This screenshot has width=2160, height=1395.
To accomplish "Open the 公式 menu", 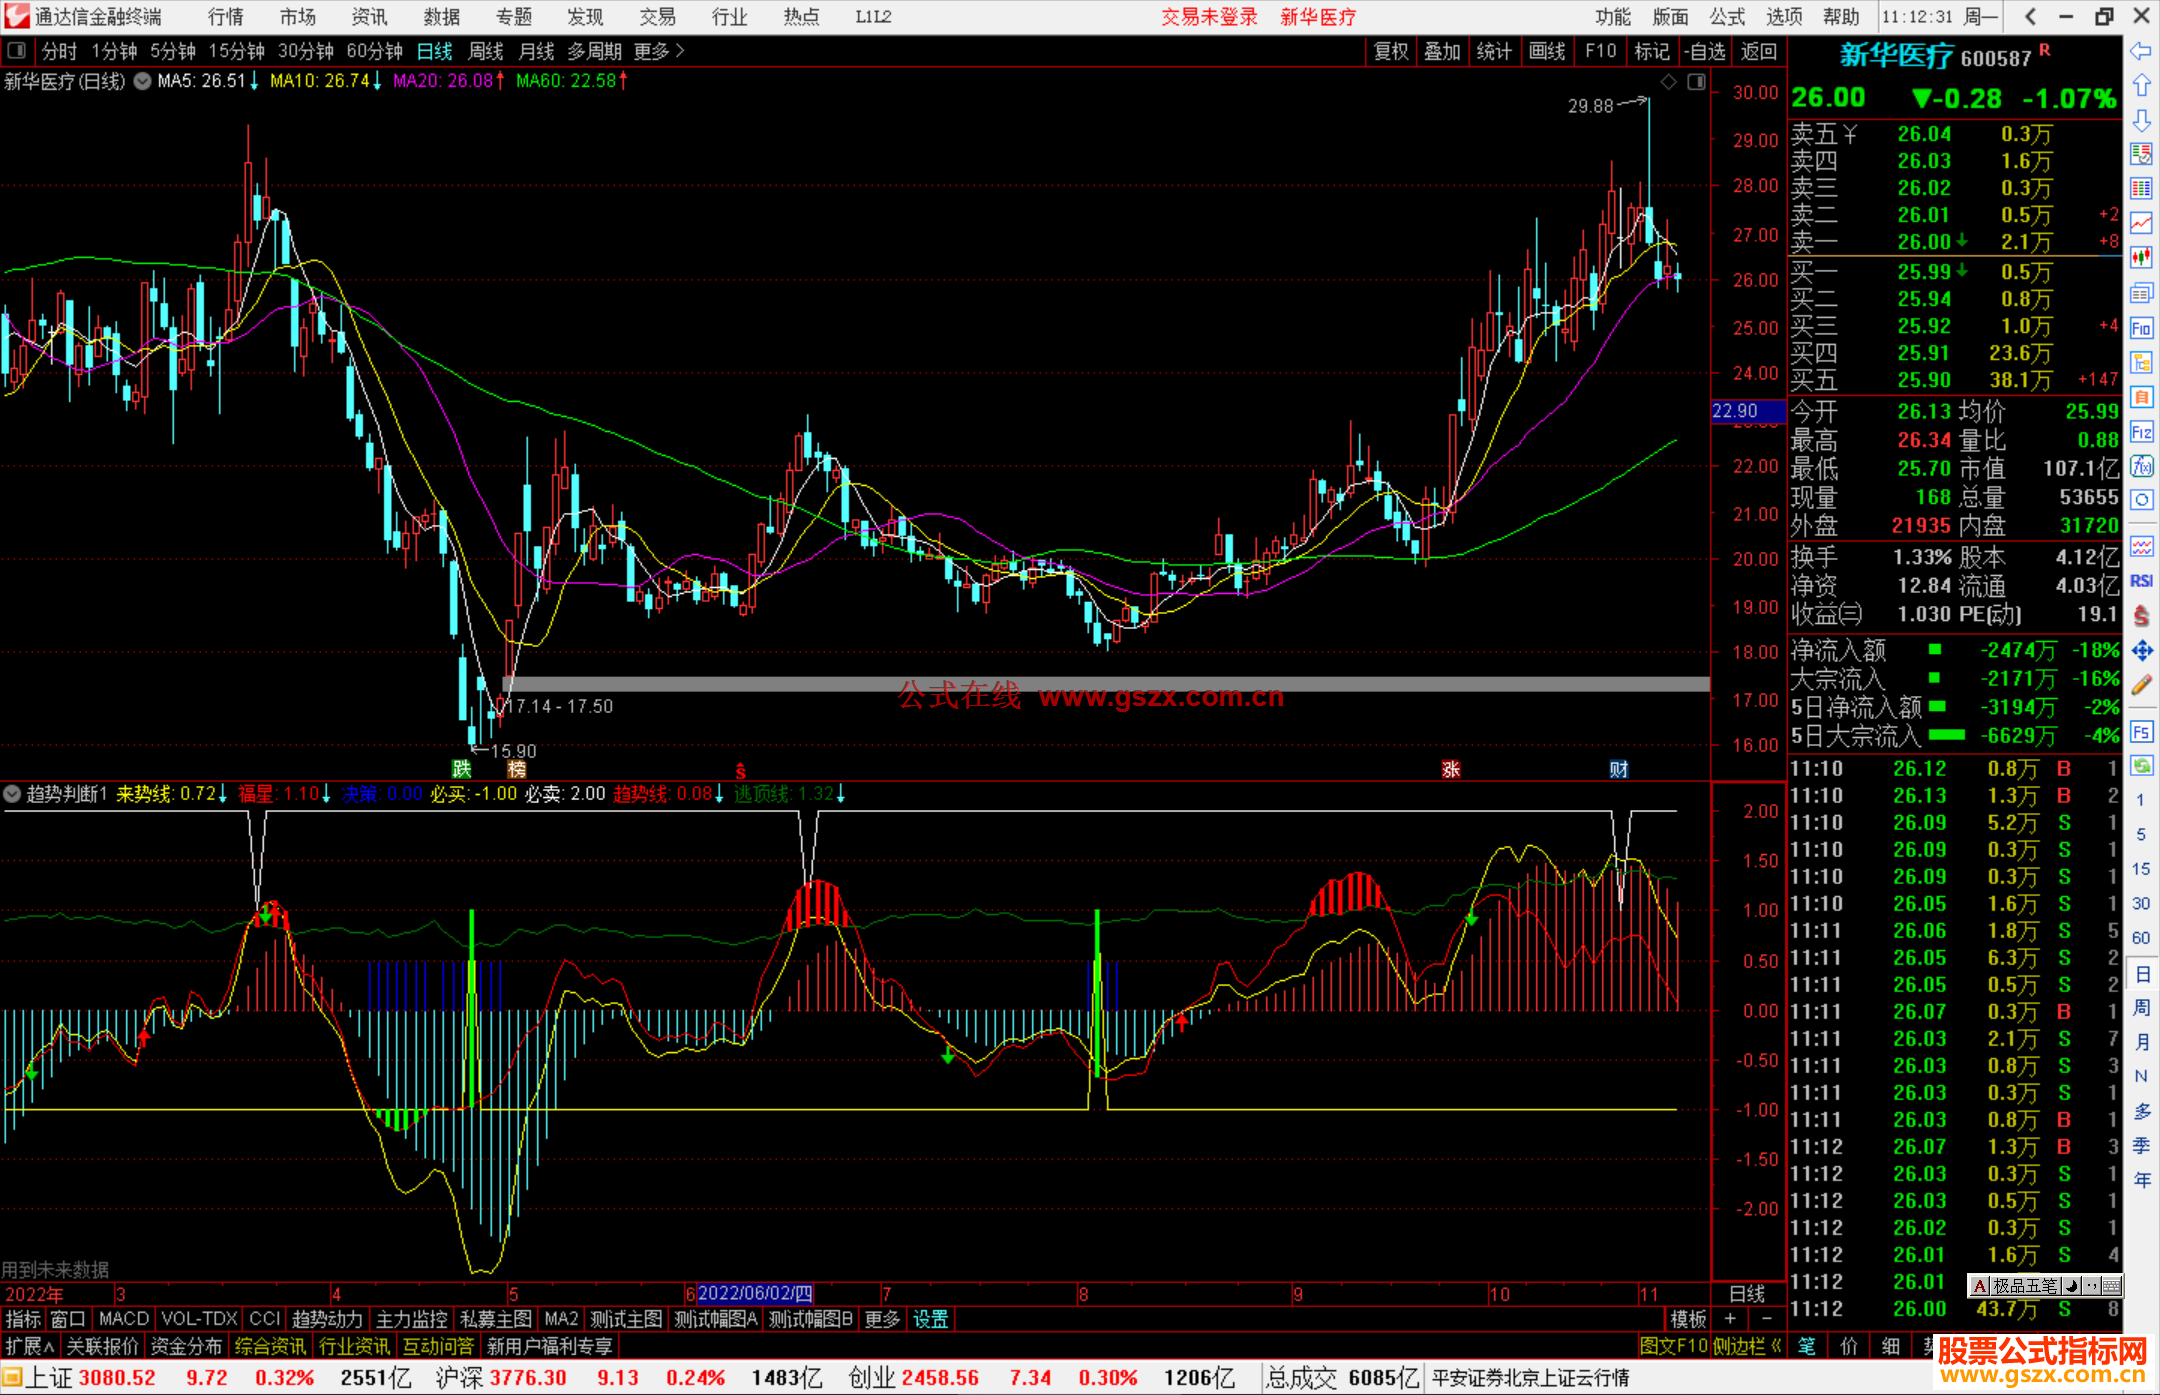I will [1727, 17].
